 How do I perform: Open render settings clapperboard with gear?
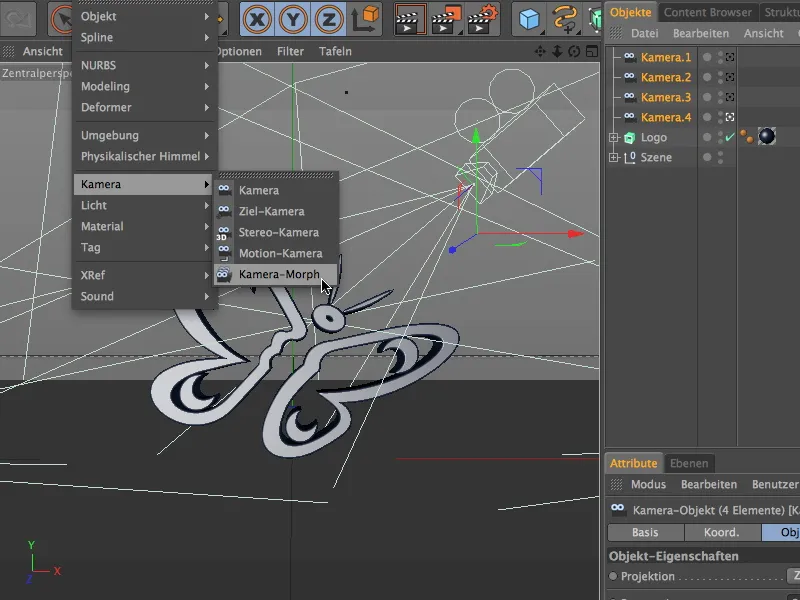click(482, 20)
